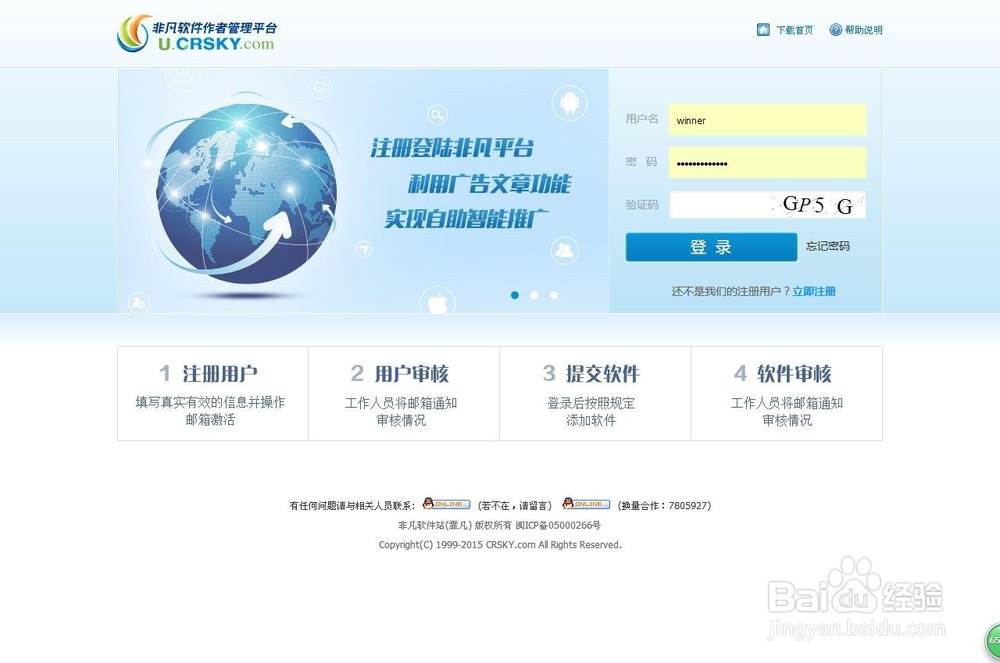Viewport: 1000px width, 663px height.
Task: Click the question-mark help icon beside 帮助说明
Action: pos(836,29)
